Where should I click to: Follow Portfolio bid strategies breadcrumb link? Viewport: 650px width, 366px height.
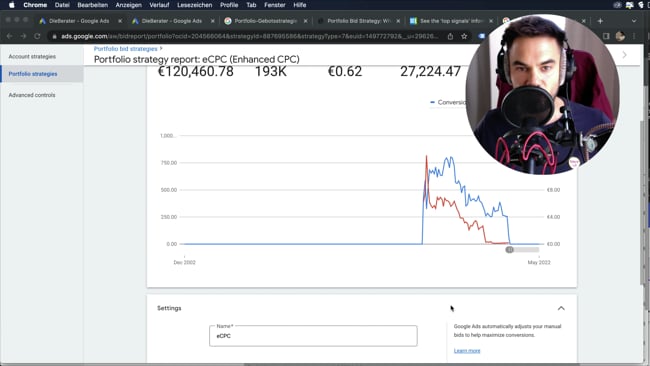(x=126, y=49)
